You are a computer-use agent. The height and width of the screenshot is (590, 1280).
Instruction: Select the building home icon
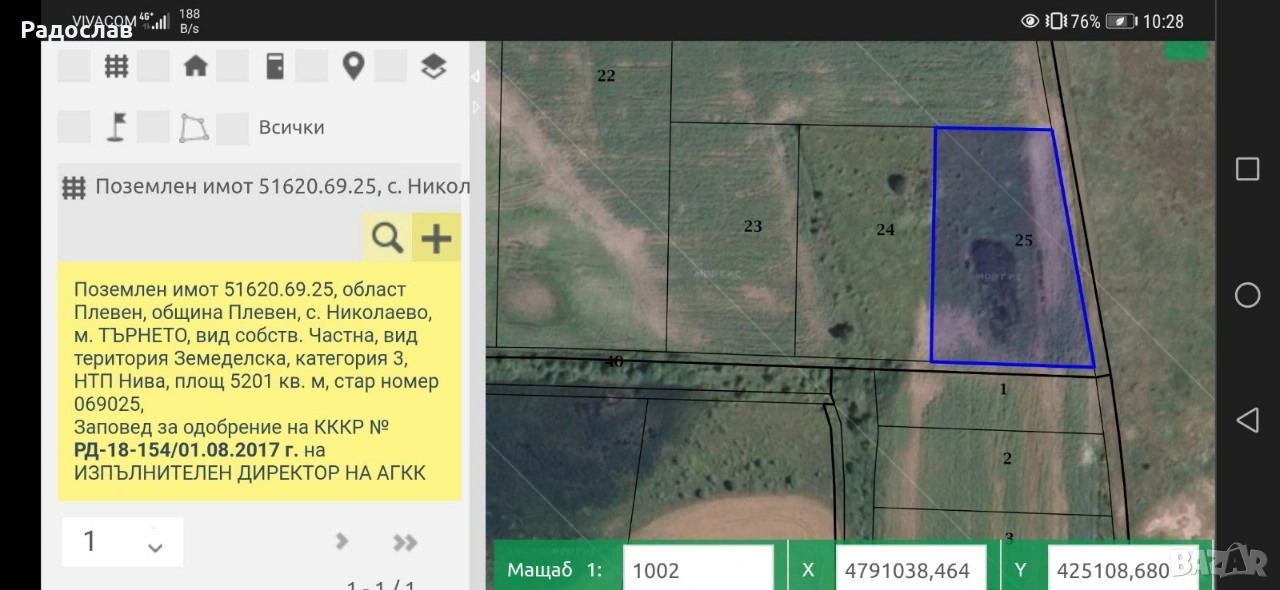pyautogui.click(x=196, y=67)
